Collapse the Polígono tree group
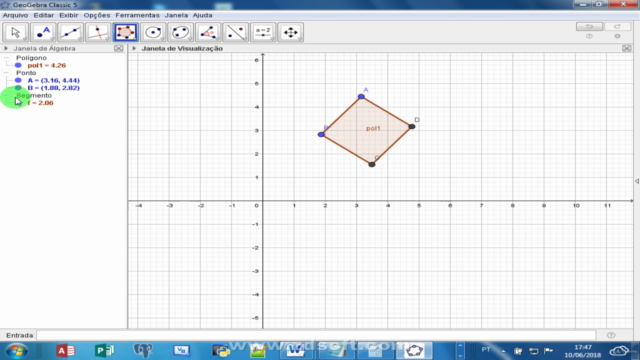 point(6,58)
